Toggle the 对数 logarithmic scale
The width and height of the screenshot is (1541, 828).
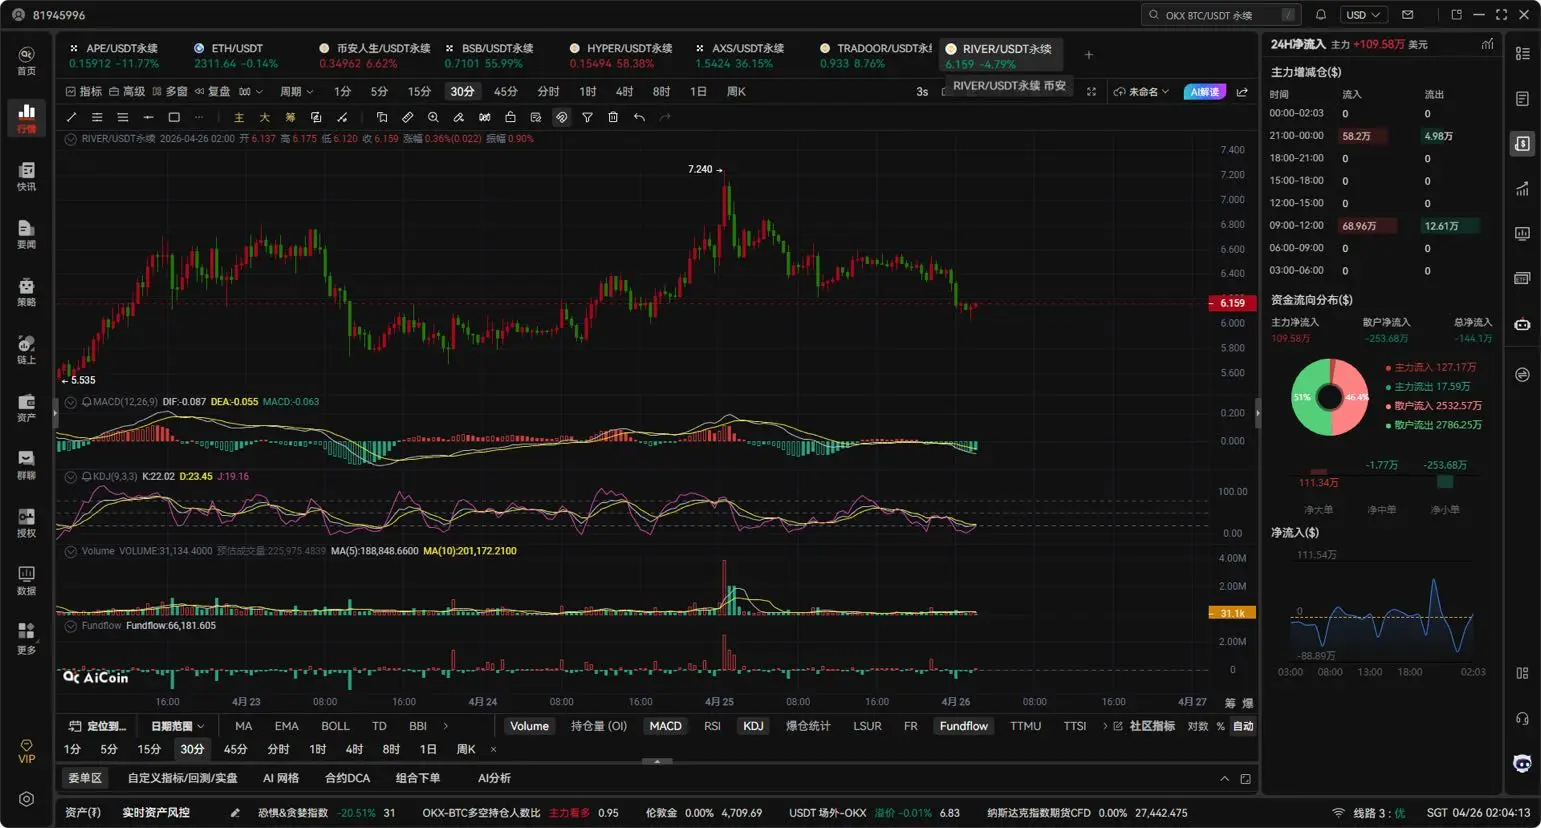[x=1197, y=726]
